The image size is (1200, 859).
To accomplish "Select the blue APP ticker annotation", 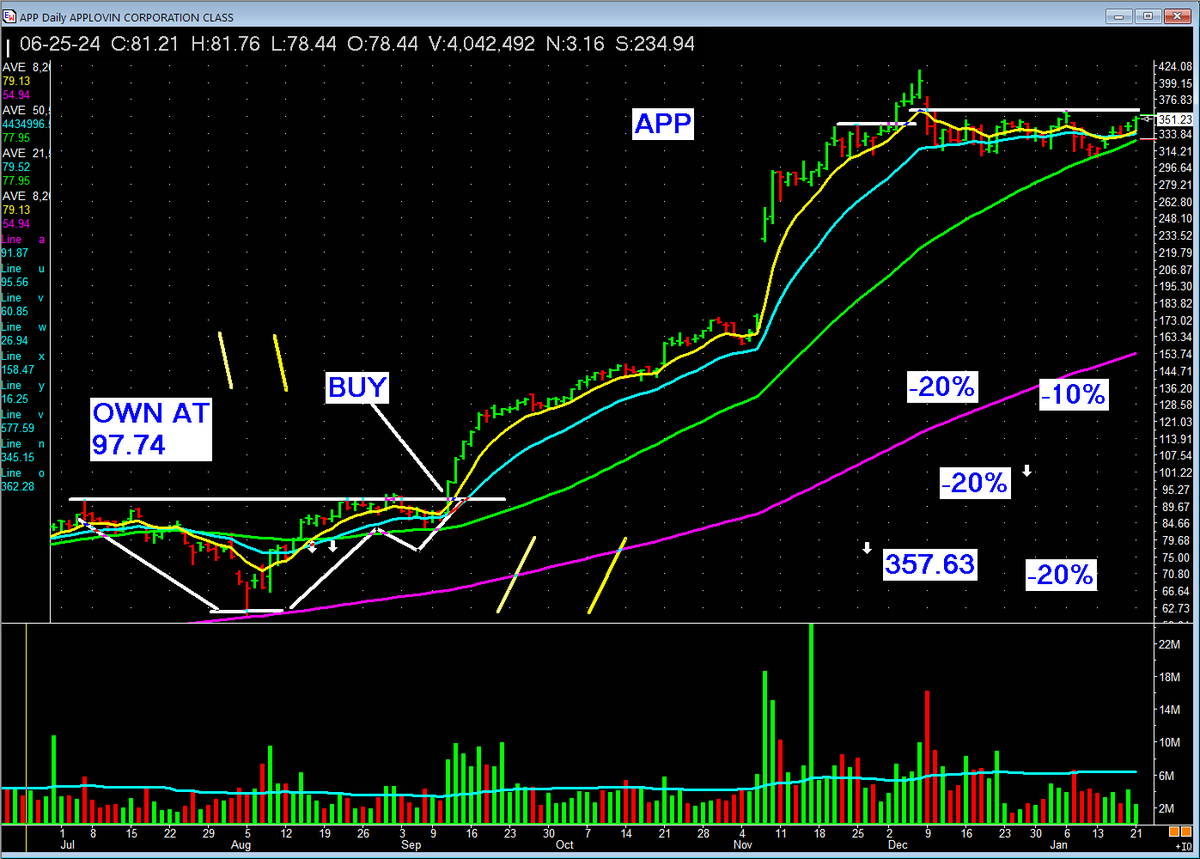I will [x=662, y=125].
